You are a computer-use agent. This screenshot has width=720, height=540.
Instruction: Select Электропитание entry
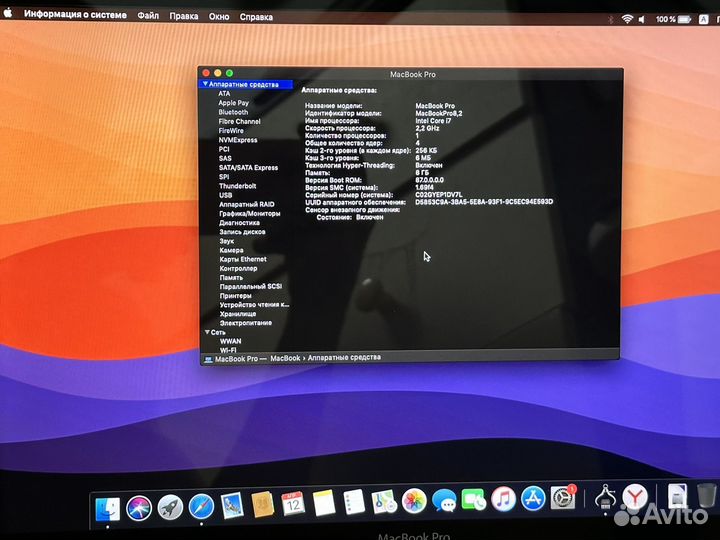(246, 323)
